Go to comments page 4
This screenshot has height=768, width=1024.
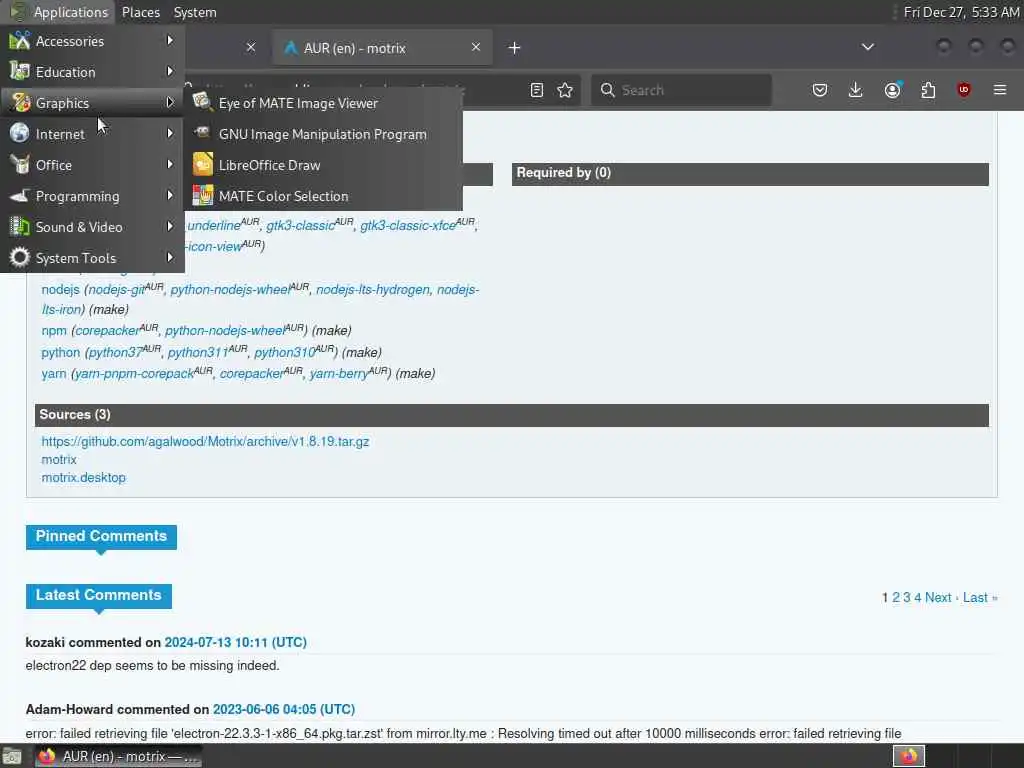pos(918,598)
